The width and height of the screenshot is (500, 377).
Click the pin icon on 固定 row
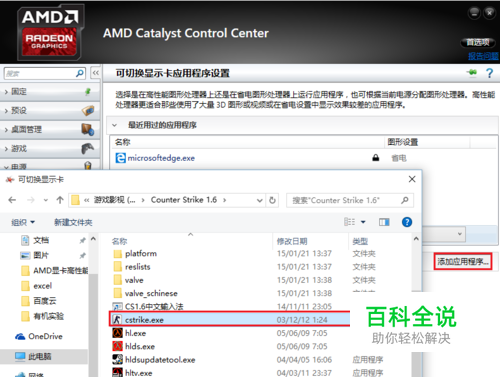point(88,91)
